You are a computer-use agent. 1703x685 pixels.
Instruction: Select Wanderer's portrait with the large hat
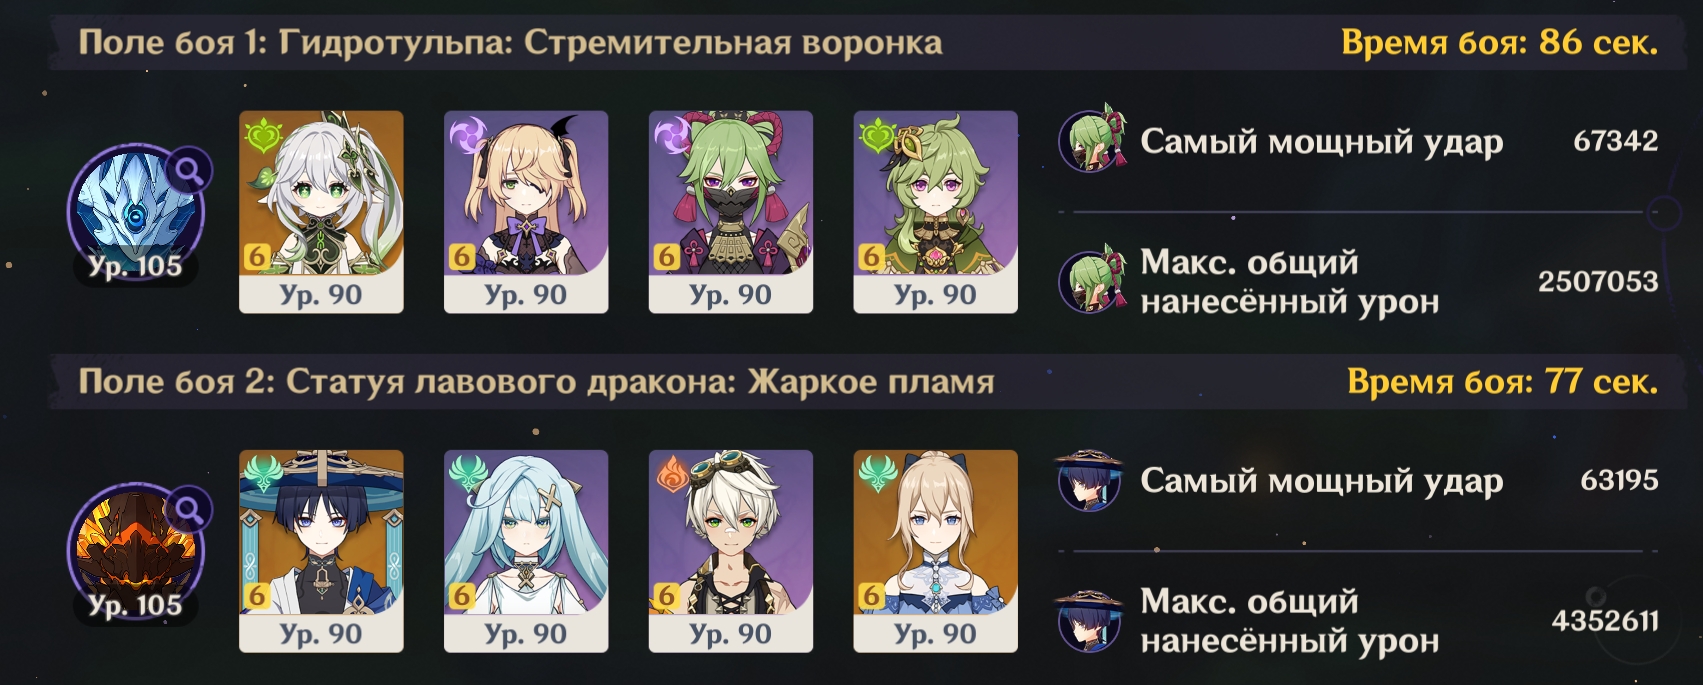[x=321, y=551]
